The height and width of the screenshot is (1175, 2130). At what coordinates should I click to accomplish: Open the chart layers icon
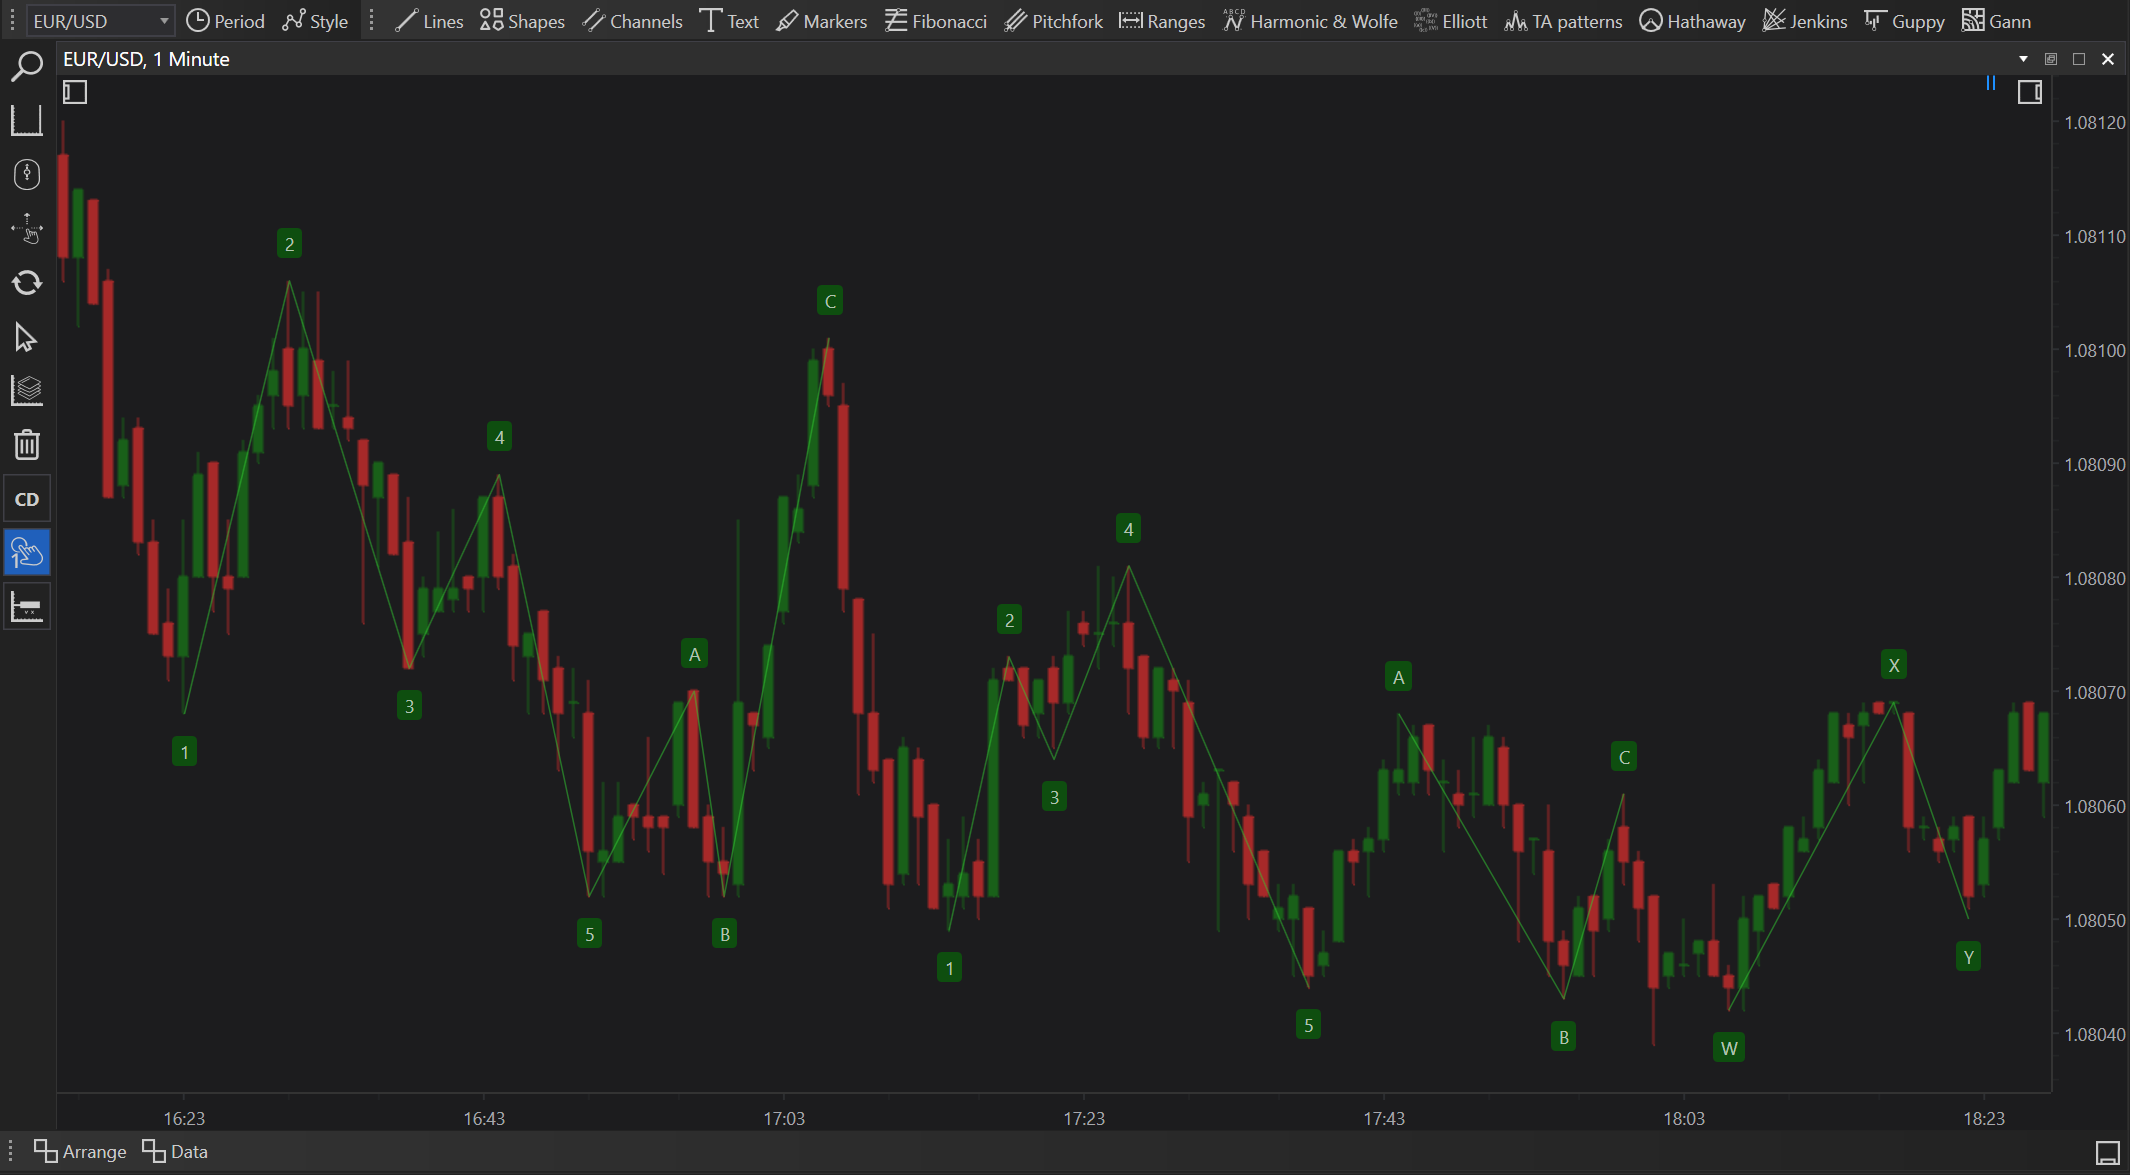coord(27,391)
